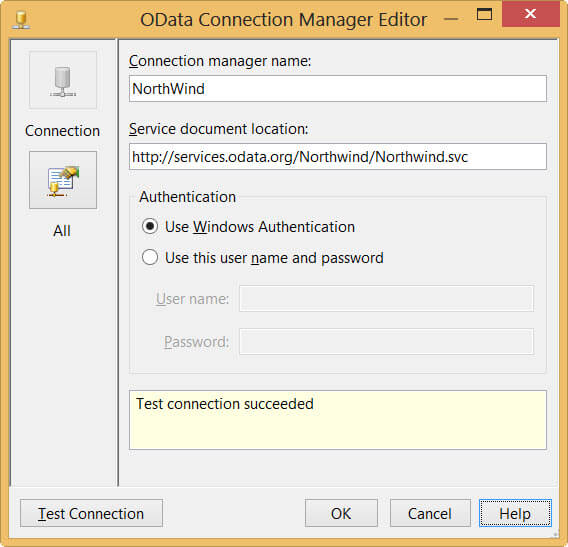Open Help for this dialog
568x547 pixels.
(x=515, y=513)
